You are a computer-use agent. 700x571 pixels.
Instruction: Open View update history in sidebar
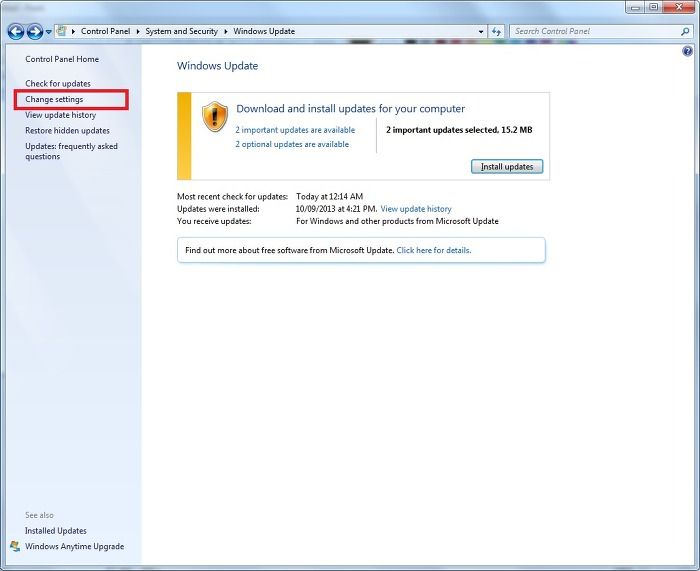(61, 115)
